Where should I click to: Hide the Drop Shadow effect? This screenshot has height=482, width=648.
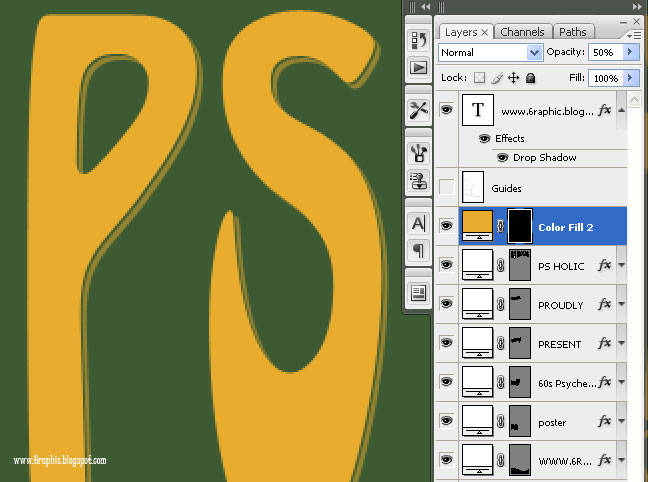502,157
